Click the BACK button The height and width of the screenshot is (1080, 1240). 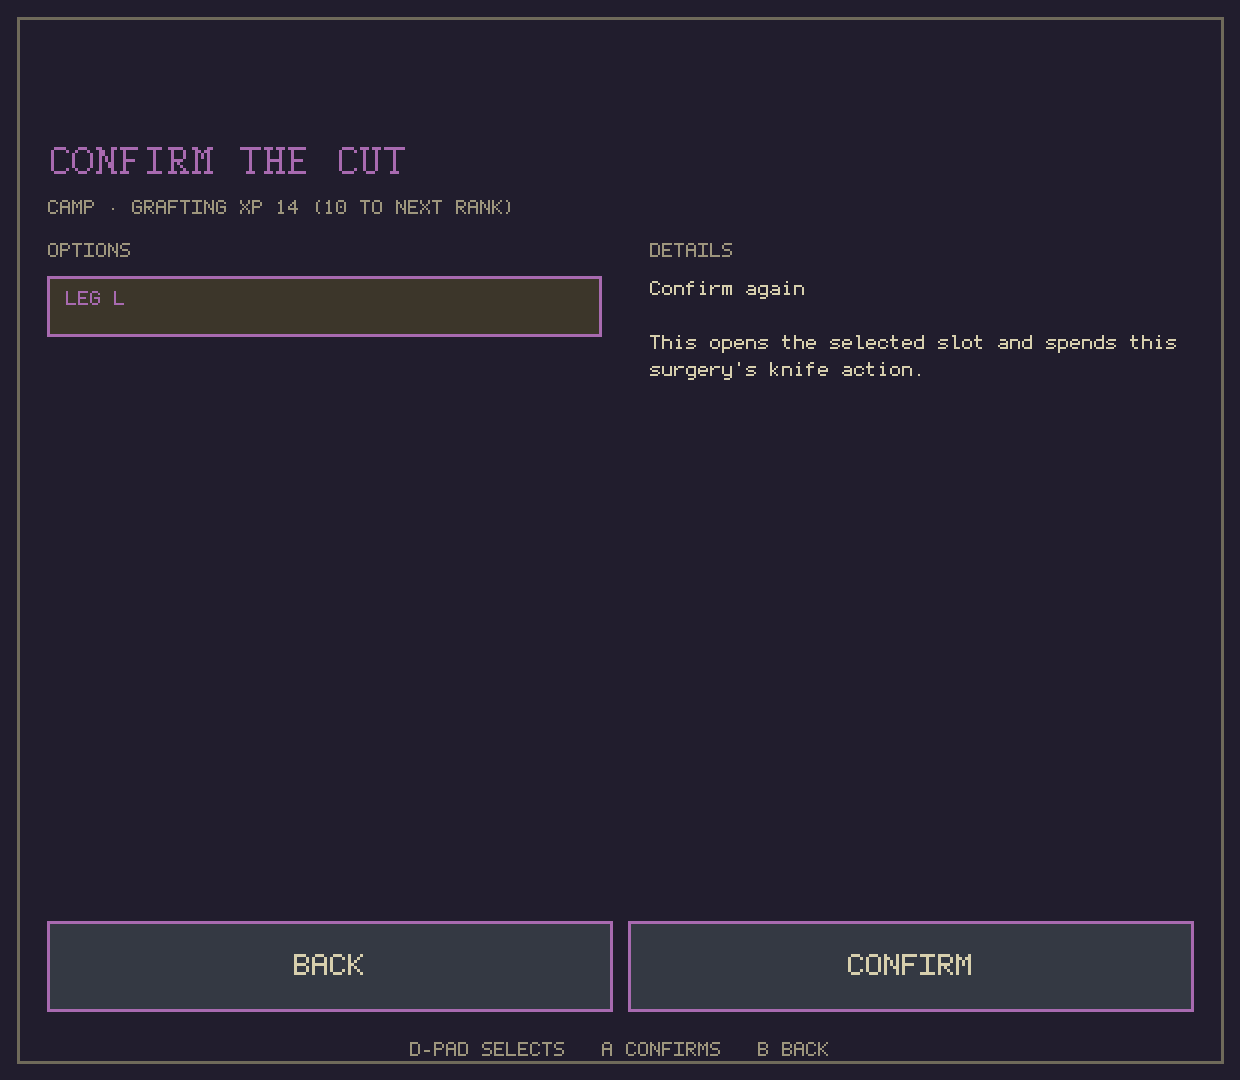pyautogui.click(x=330, y=966)
